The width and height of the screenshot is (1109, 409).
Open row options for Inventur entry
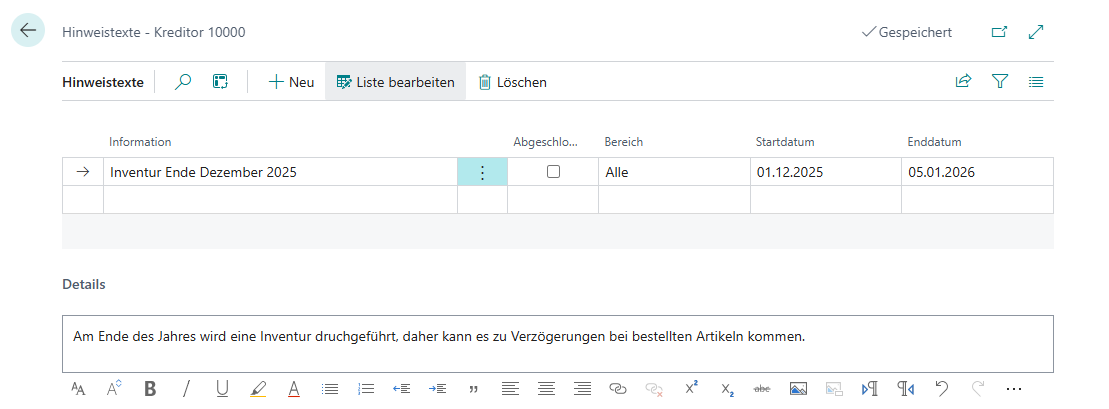pos(482,172)
